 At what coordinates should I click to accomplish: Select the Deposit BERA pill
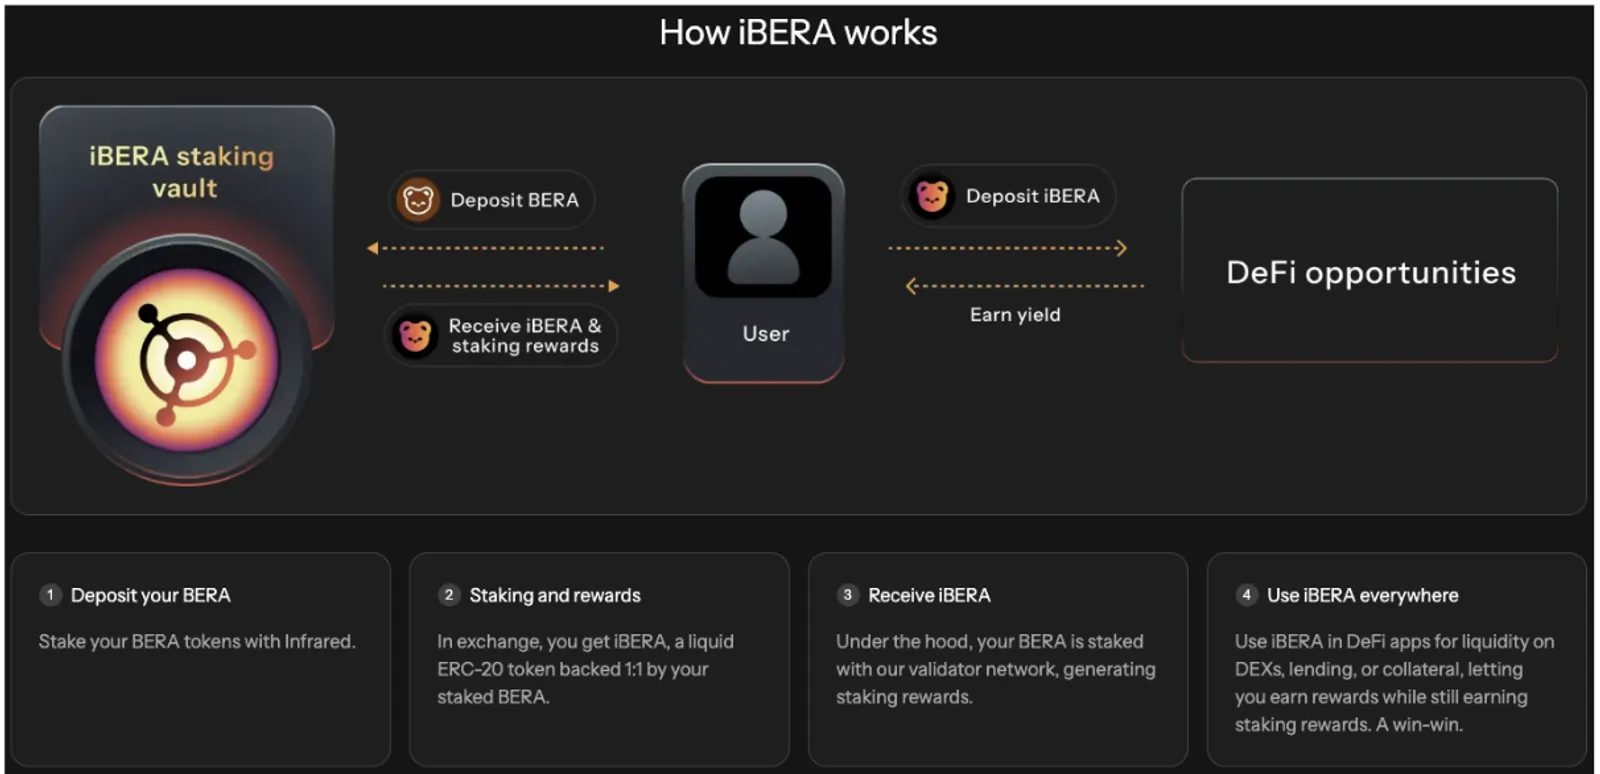coord(491,200)
